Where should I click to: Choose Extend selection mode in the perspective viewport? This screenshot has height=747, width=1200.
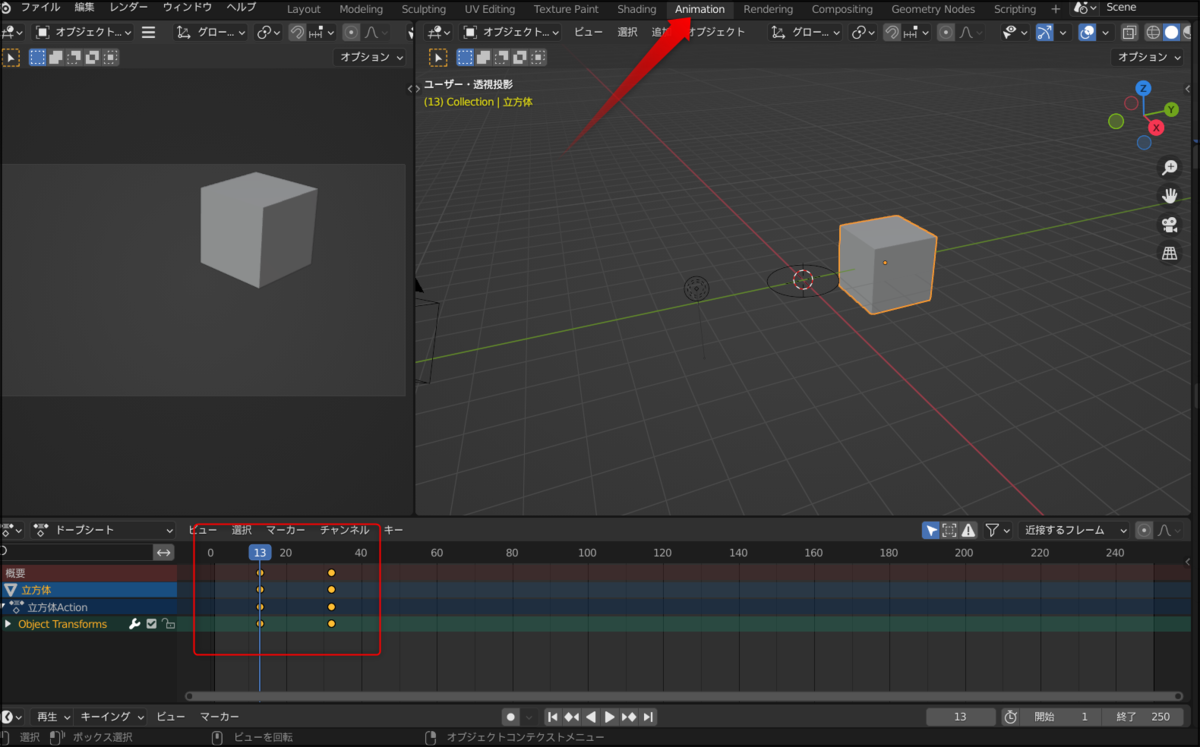[x=483, y=58]
